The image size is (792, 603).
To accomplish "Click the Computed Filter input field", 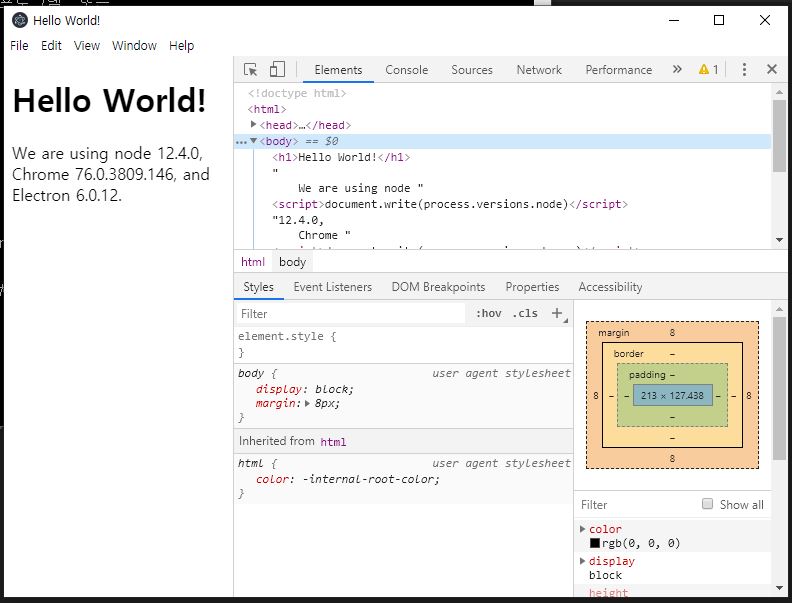I will [x=636, y=505].
